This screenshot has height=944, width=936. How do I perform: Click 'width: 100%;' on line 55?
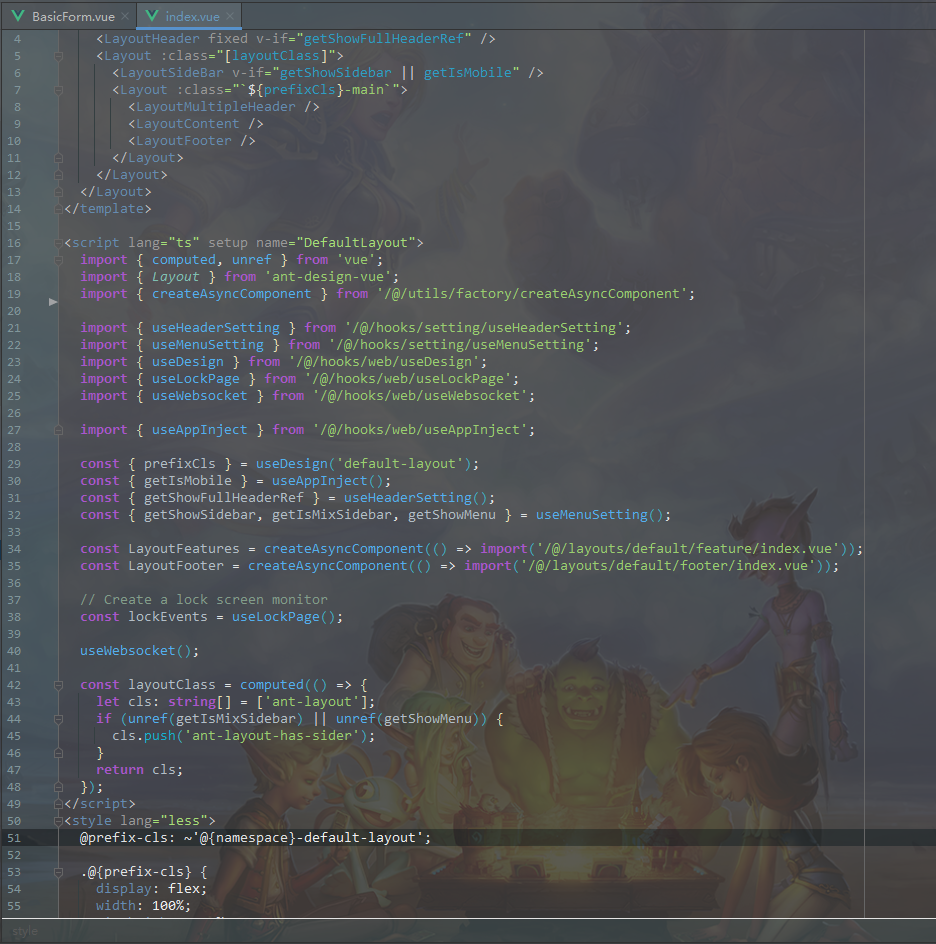click(x=143, y=906)
